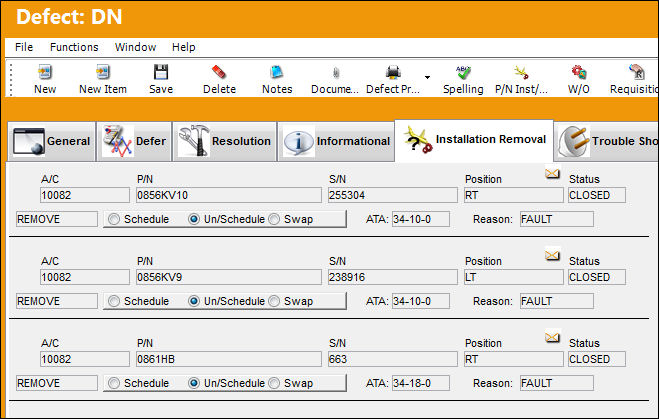Viewport: 659px width, 419px height.
Task: Select Schedule radio for P/N 0856KV10
Action: [x=114, y=219]
